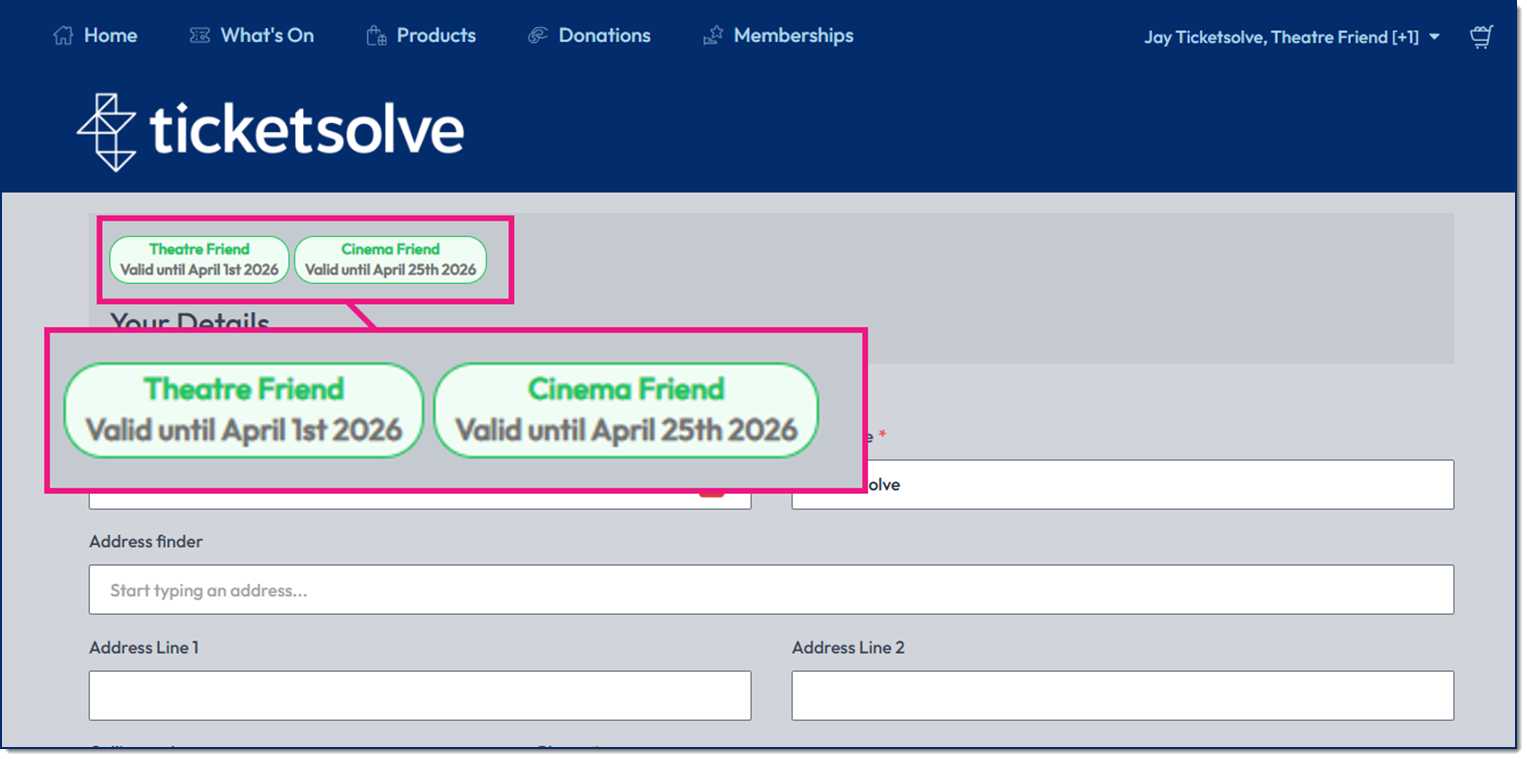Click the Donations icon
The image size is (1527, 759).
538,36
